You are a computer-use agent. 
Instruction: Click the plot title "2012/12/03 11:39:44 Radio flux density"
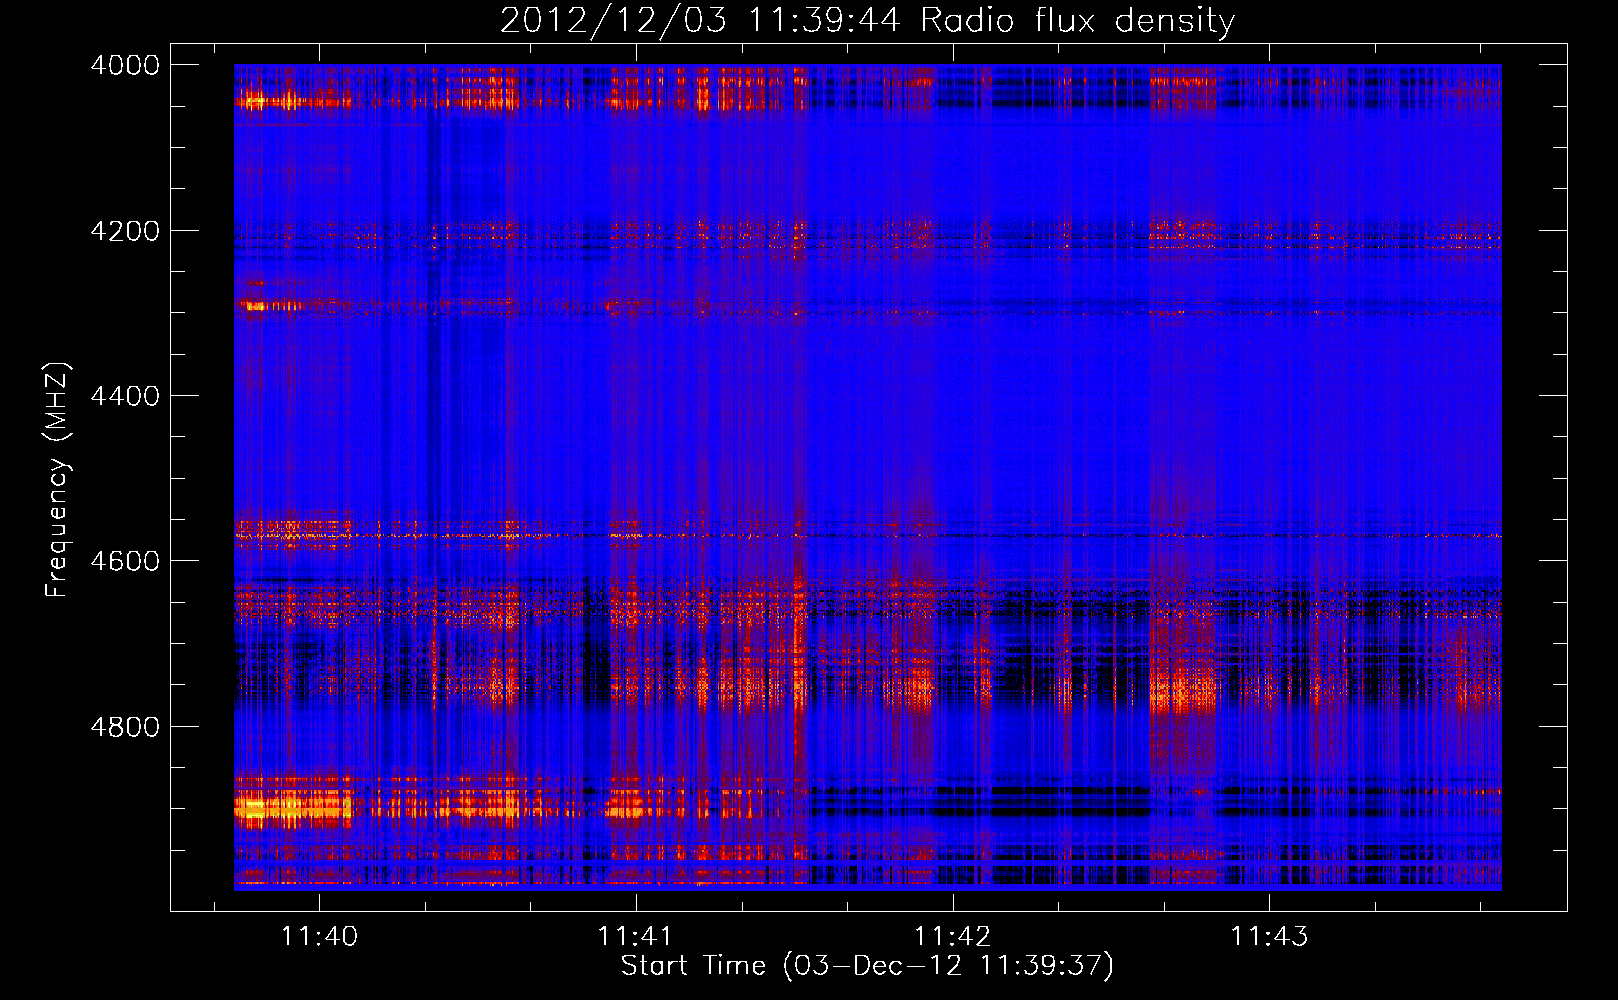867,20
